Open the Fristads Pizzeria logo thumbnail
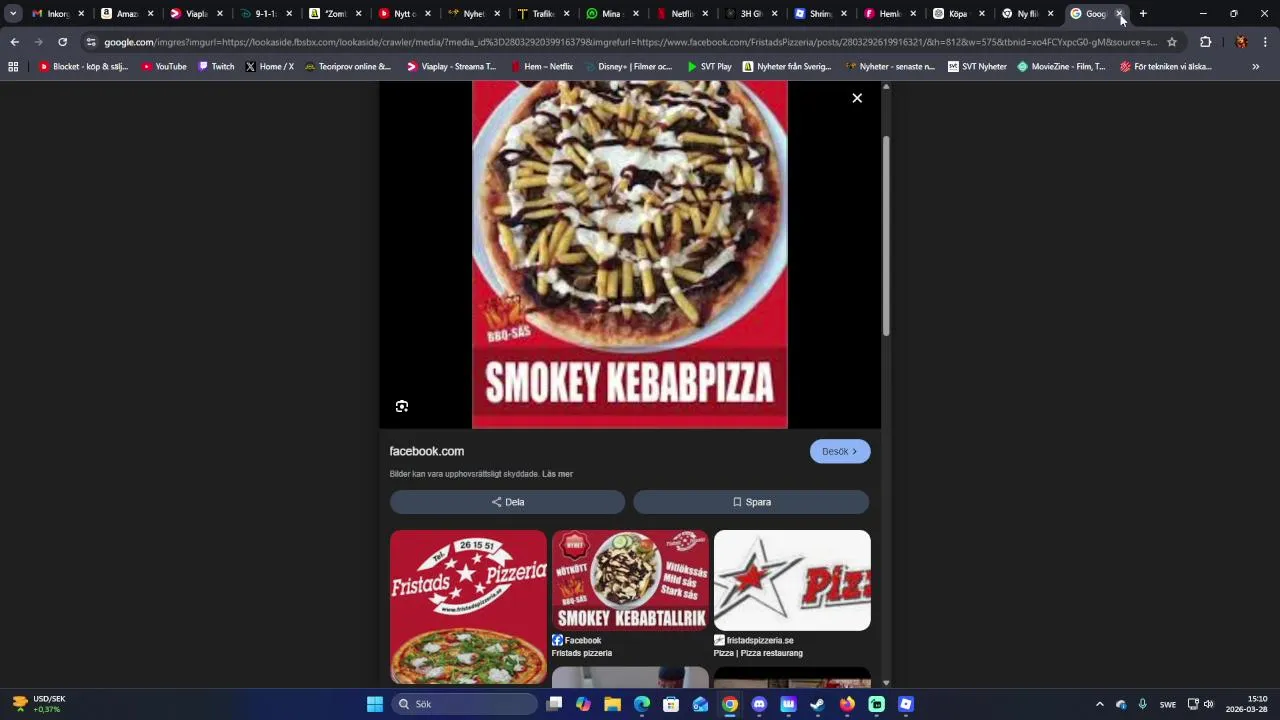 click(468, 607)
